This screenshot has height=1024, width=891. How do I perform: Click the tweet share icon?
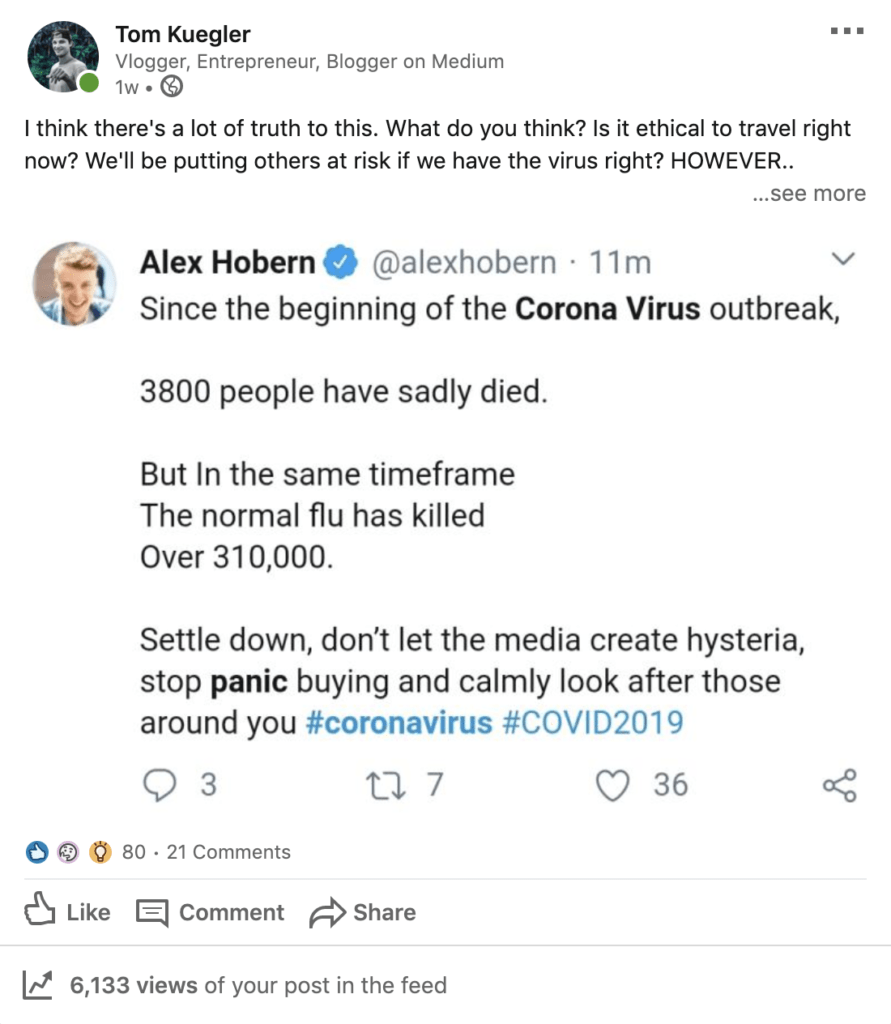click(840, 785)
